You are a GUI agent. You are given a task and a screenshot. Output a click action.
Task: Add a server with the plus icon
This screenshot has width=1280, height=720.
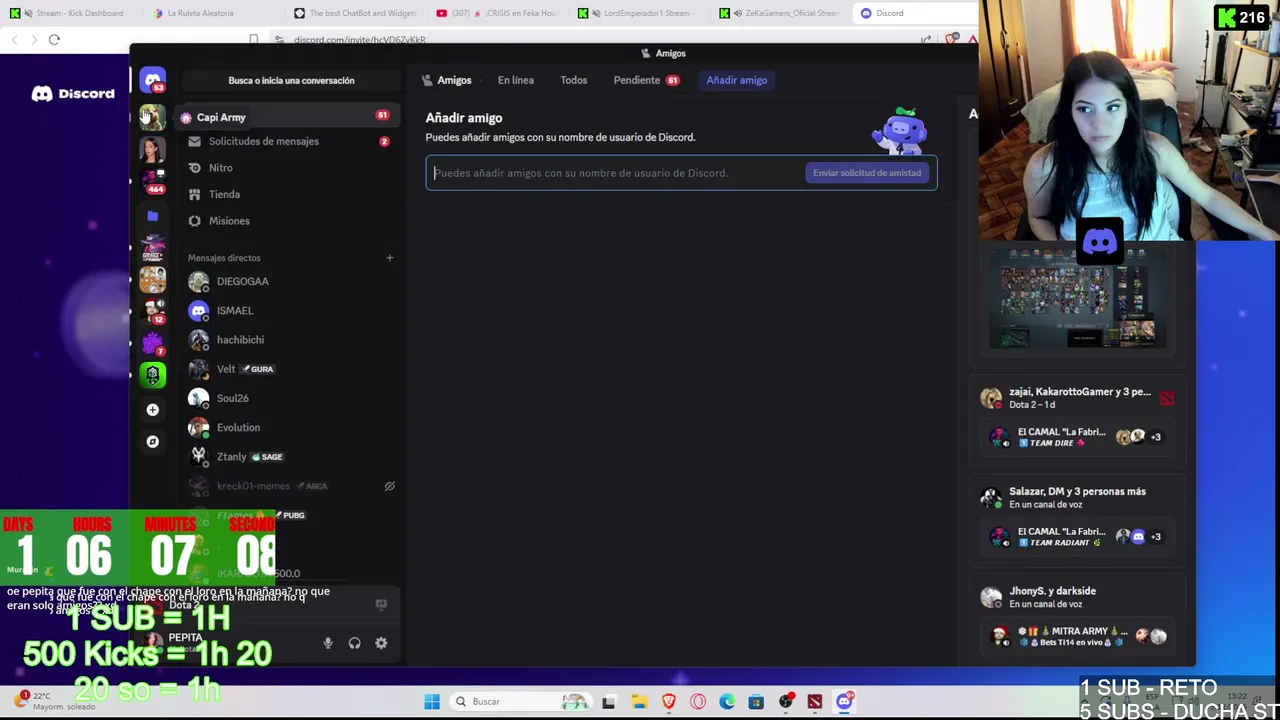[x=152, y=409]
